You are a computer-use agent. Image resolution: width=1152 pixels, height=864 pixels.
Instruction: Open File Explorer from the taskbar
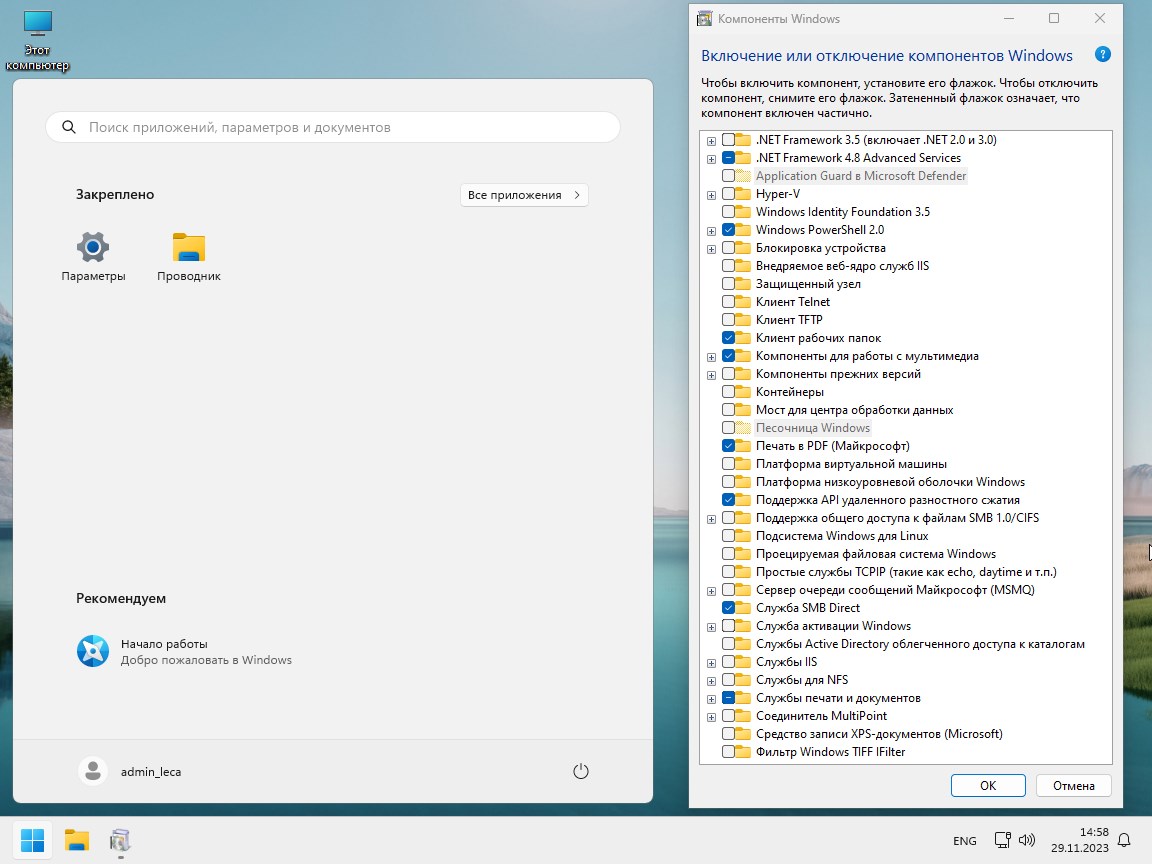pyautogui.click(x=76, y=840)
